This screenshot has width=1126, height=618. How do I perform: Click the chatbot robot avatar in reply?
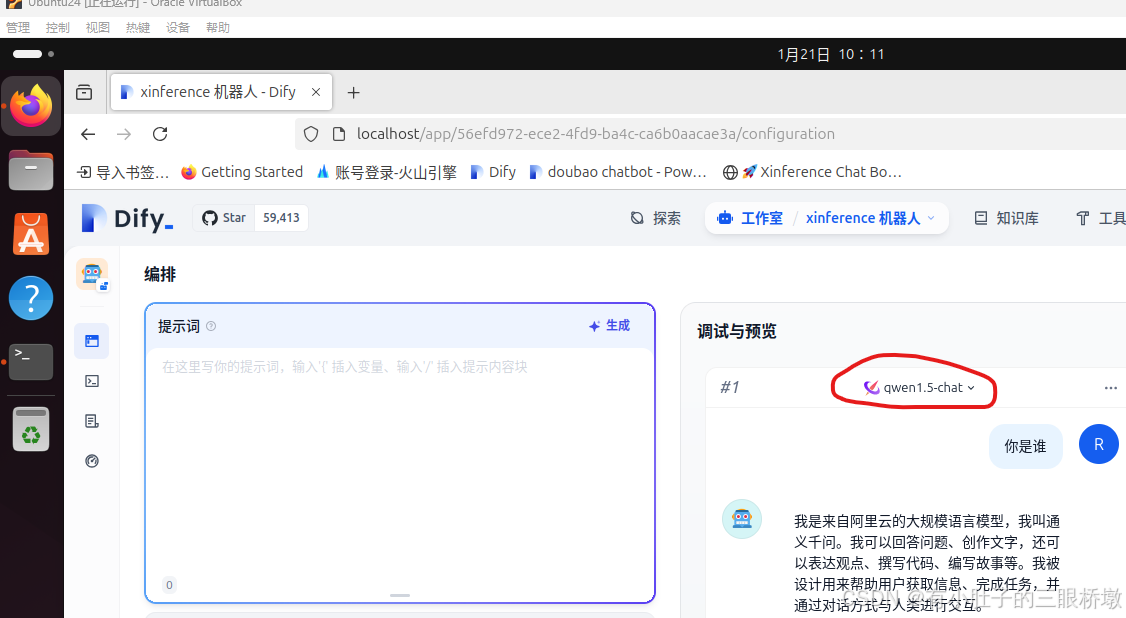(742, 519)
